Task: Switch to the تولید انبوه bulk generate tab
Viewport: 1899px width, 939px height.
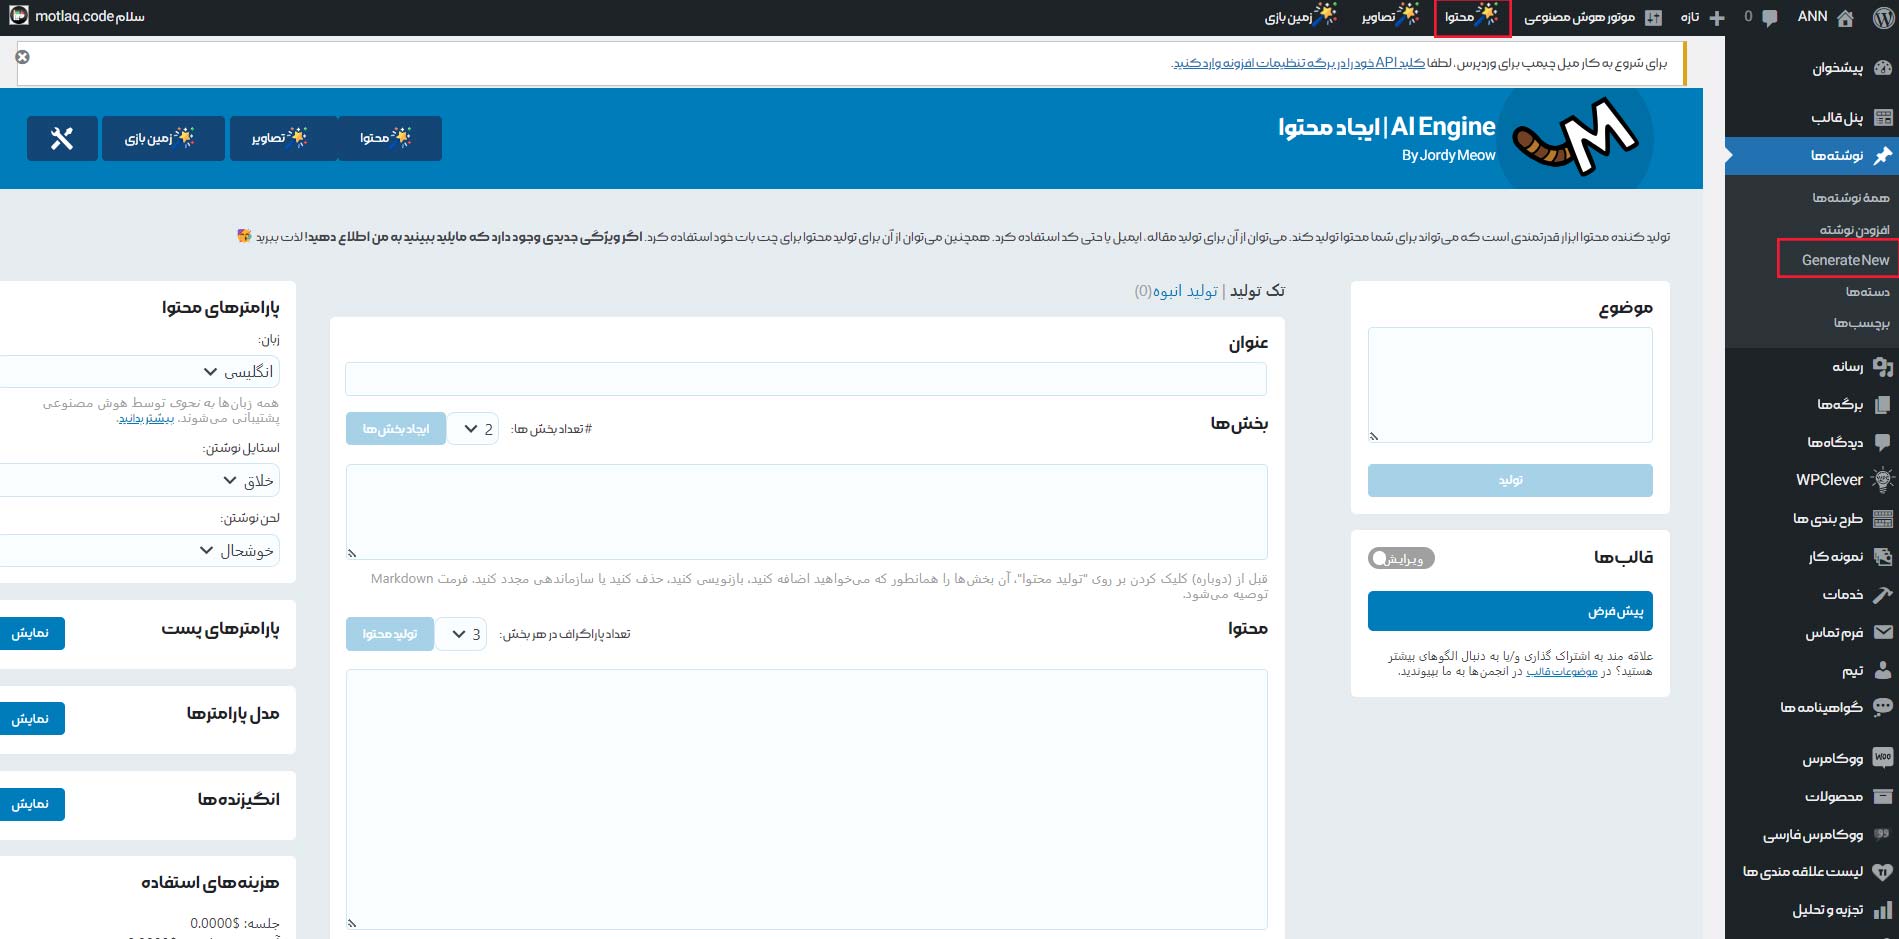Action: tap(1184, 291)
